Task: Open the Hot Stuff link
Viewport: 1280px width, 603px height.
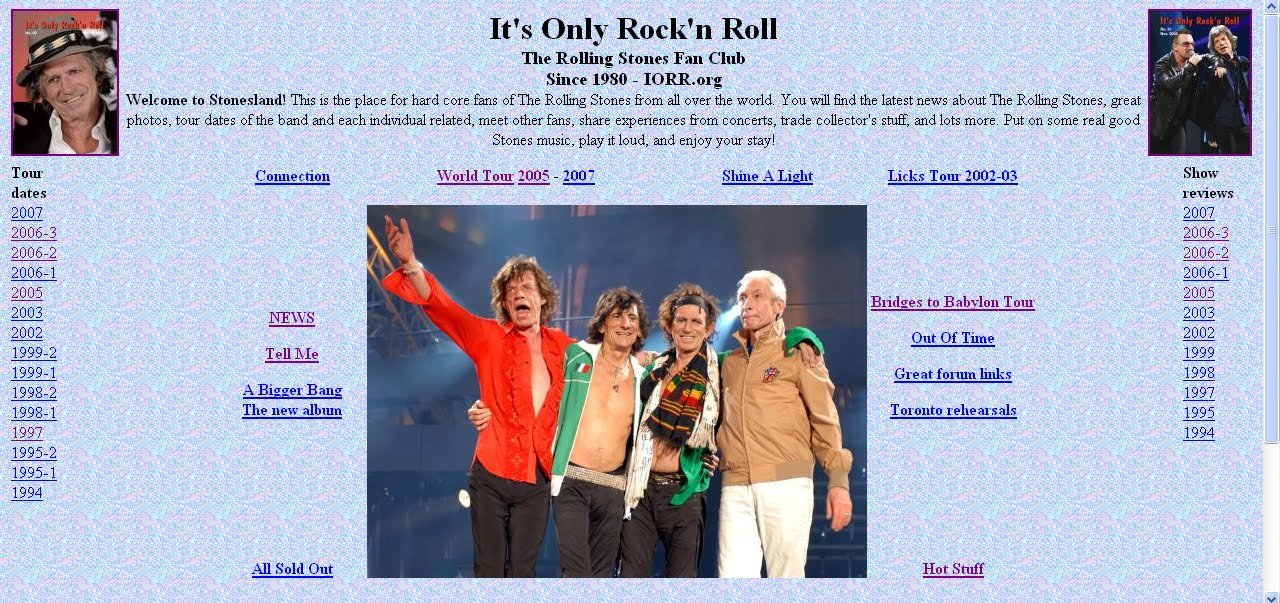Action: coord(953,569)
